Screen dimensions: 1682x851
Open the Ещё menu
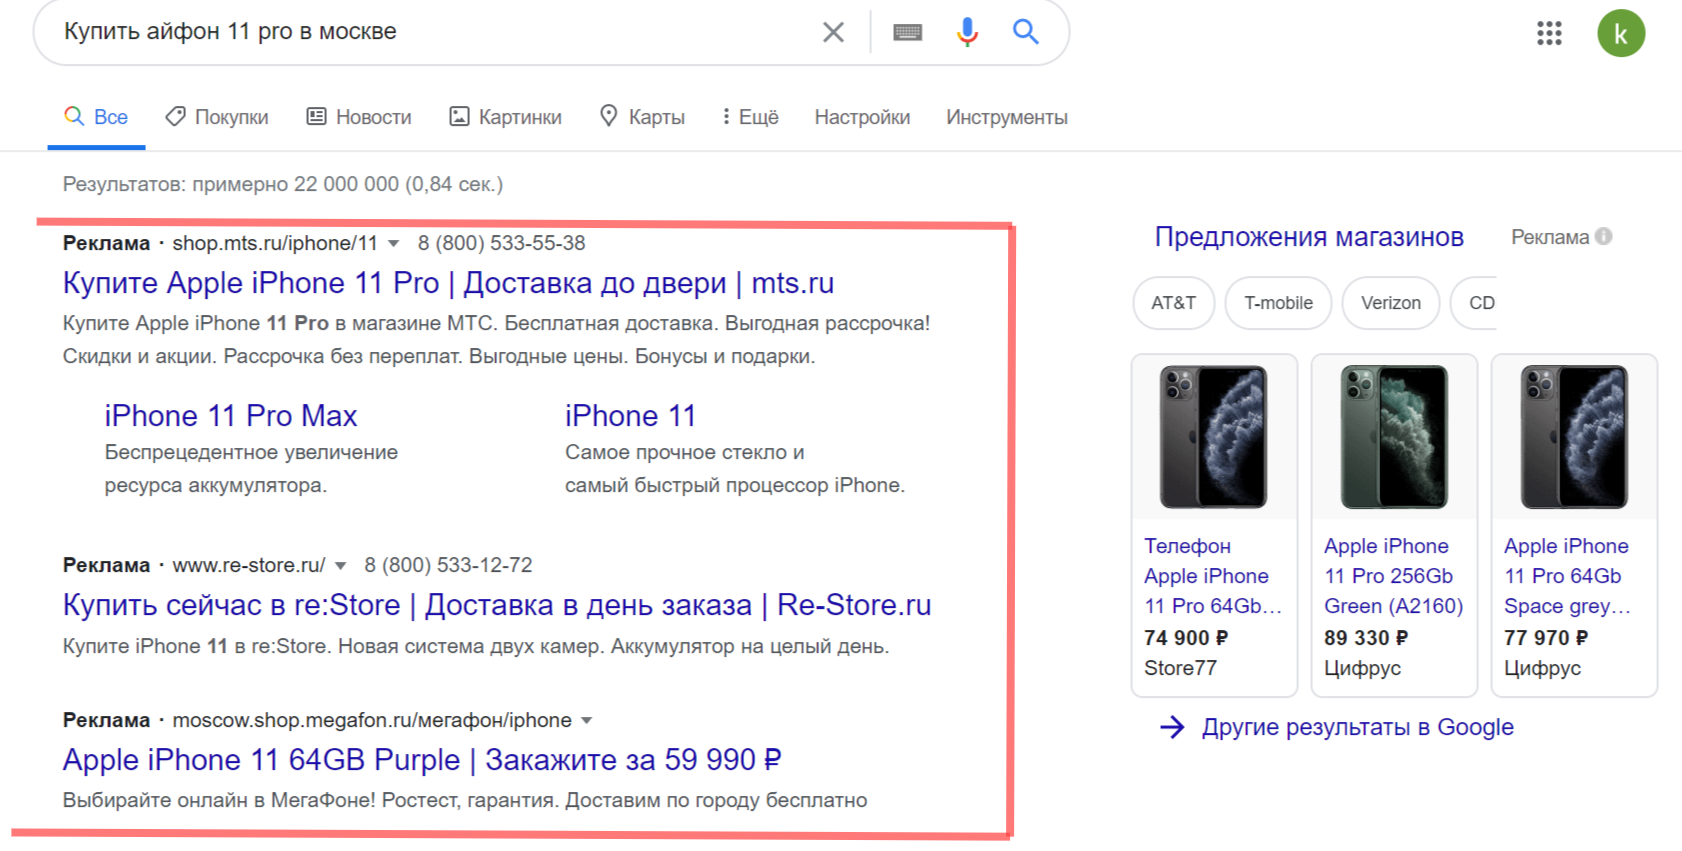click(x=750, y=117)
